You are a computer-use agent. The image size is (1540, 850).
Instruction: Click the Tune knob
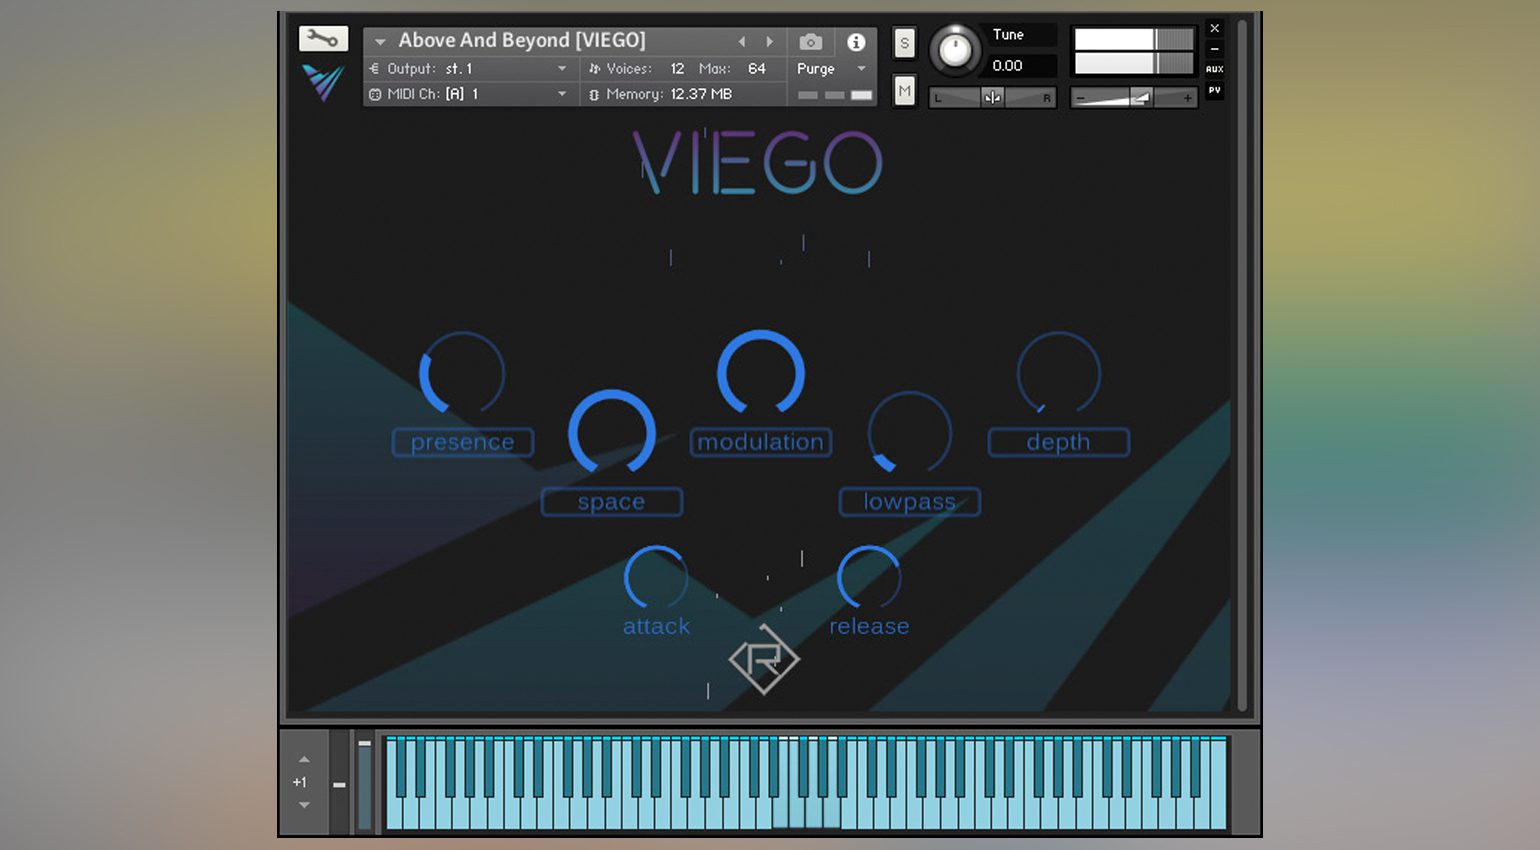click(x=955, y=50)
